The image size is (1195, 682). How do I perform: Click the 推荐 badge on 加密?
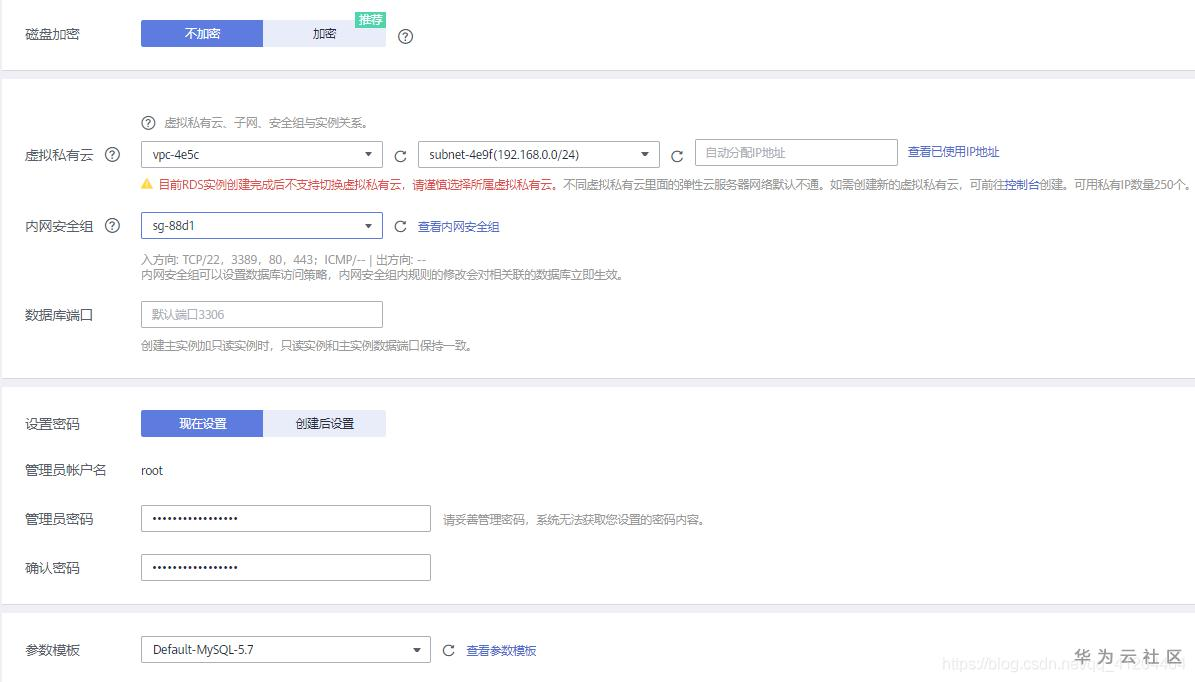click(x=370, y=20)
